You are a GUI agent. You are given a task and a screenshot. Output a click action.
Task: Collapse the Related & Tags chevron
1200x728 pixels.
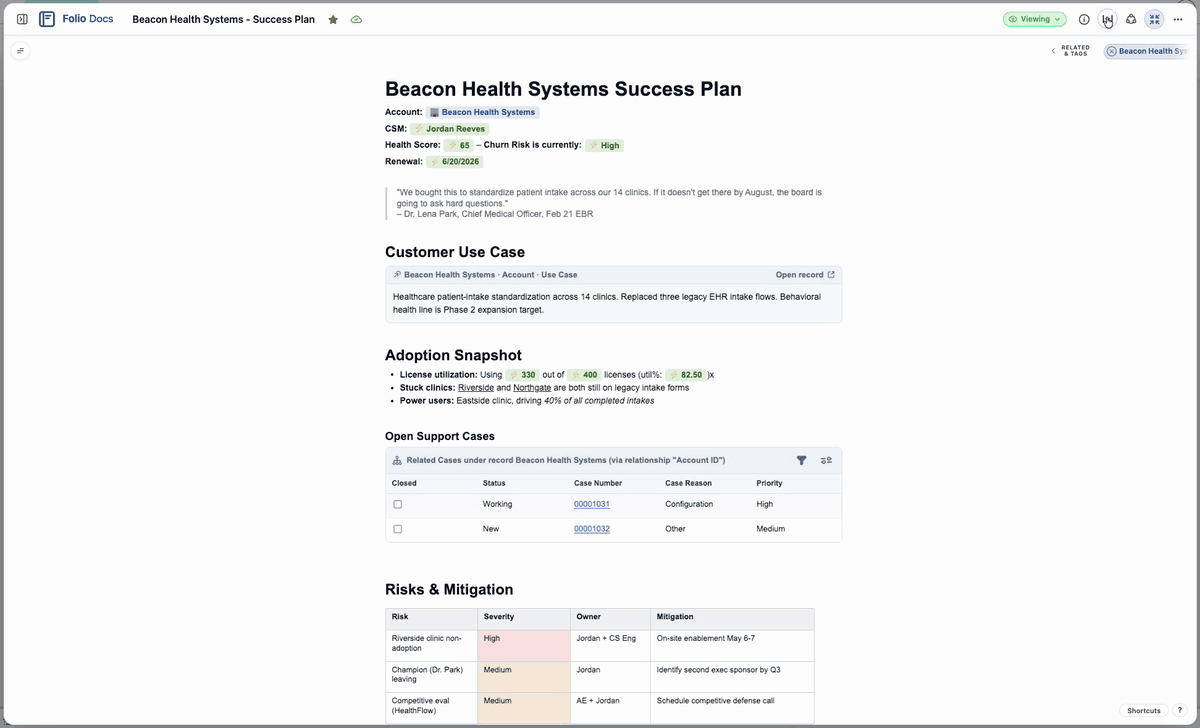[x=1053, y=51]
